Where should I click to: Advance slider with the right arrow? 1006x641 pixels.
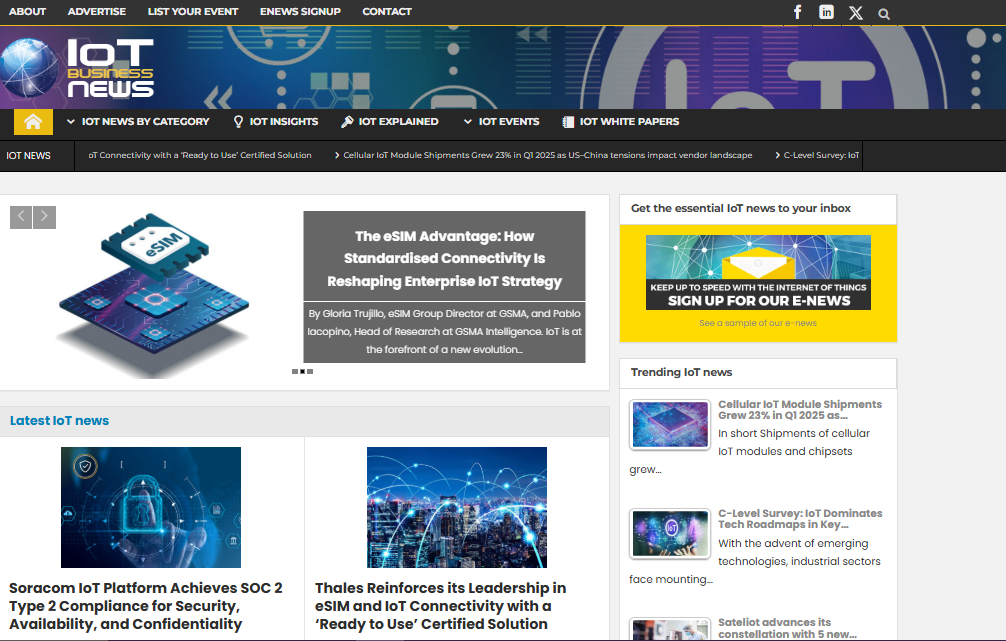(44, 217)
